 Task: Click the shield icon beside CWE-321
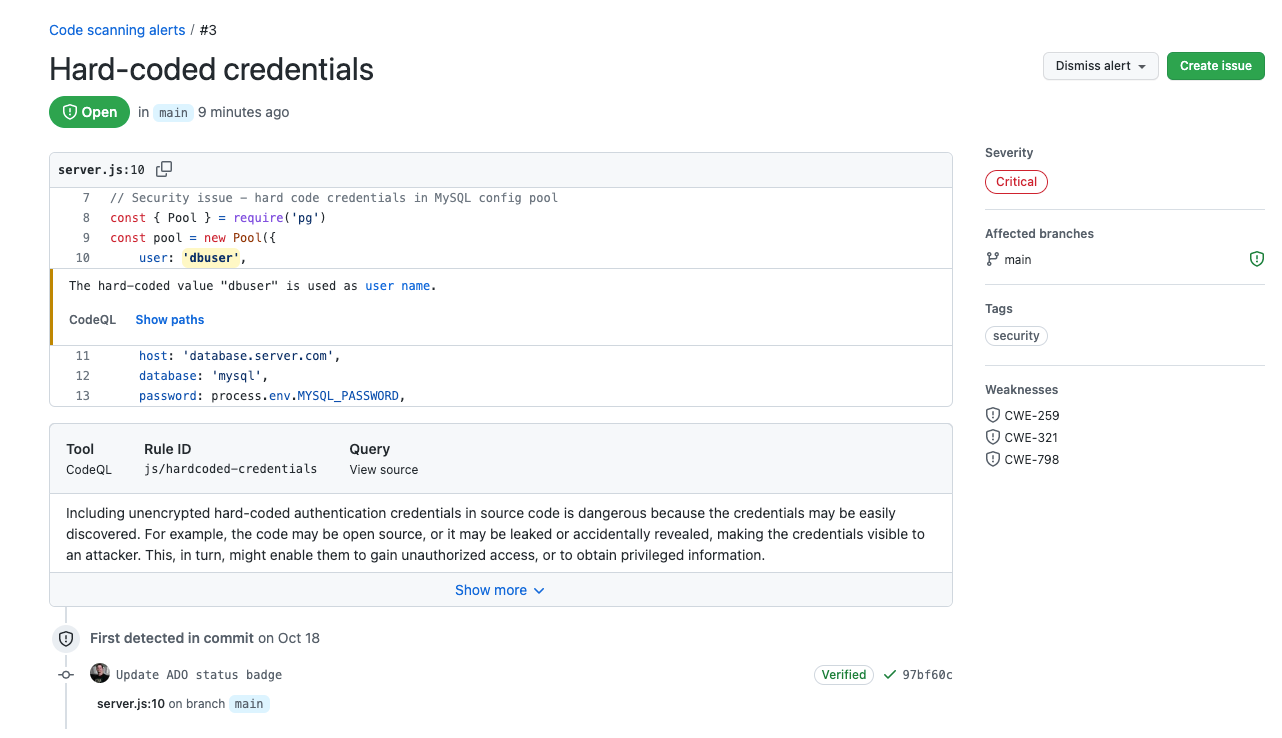point(993,437)
